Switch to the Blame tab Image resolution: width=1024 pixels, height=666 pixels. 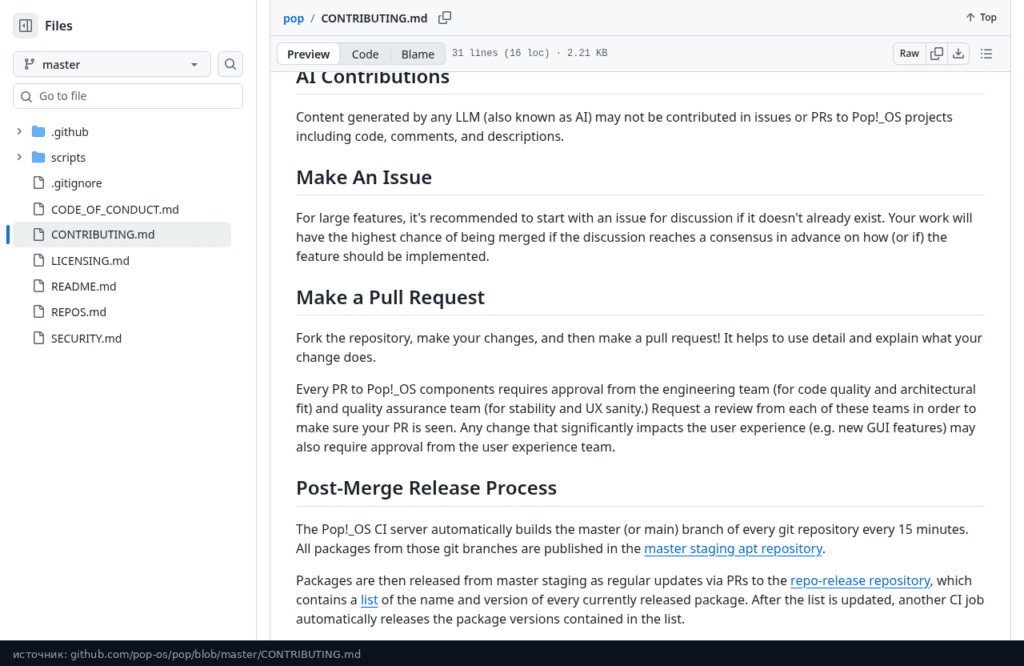pyautogui.click(x=417, y=54)
